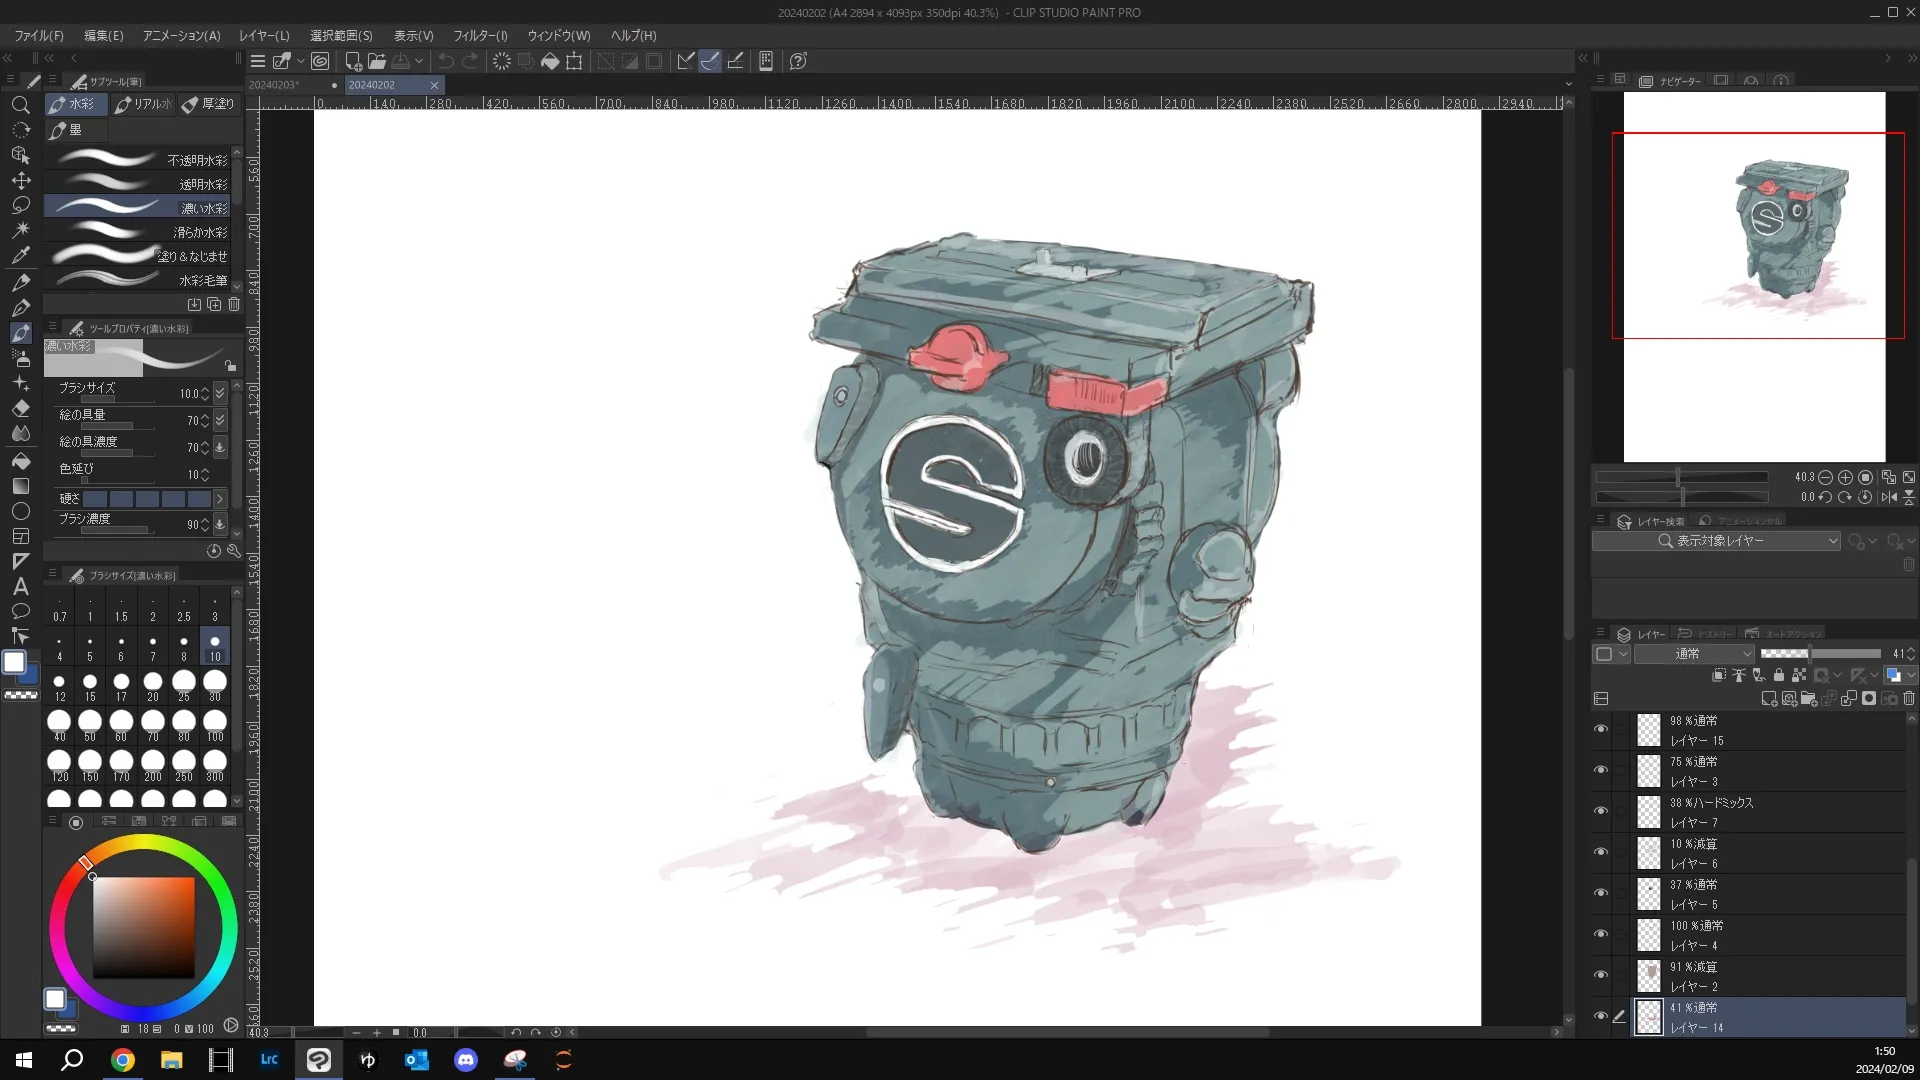Click the Redo arrow in command bar
The image size is (1920, 1080).
click(470, 61)
